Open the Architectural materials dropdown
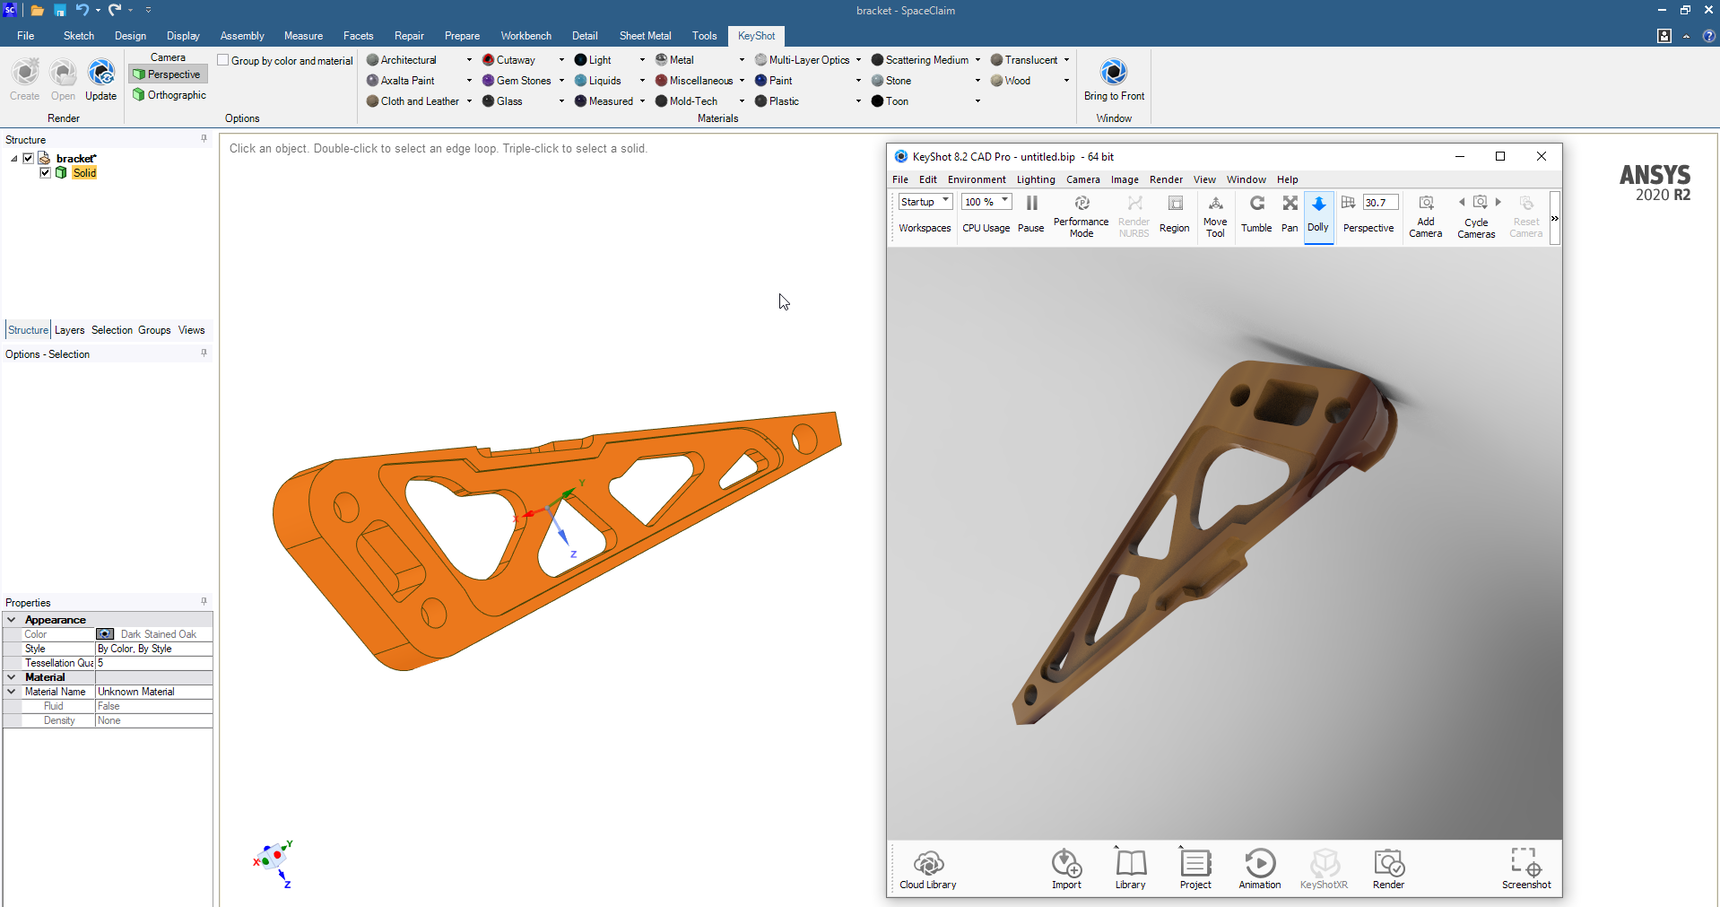The image size is (1720, 907). click(x=469, y=60)
